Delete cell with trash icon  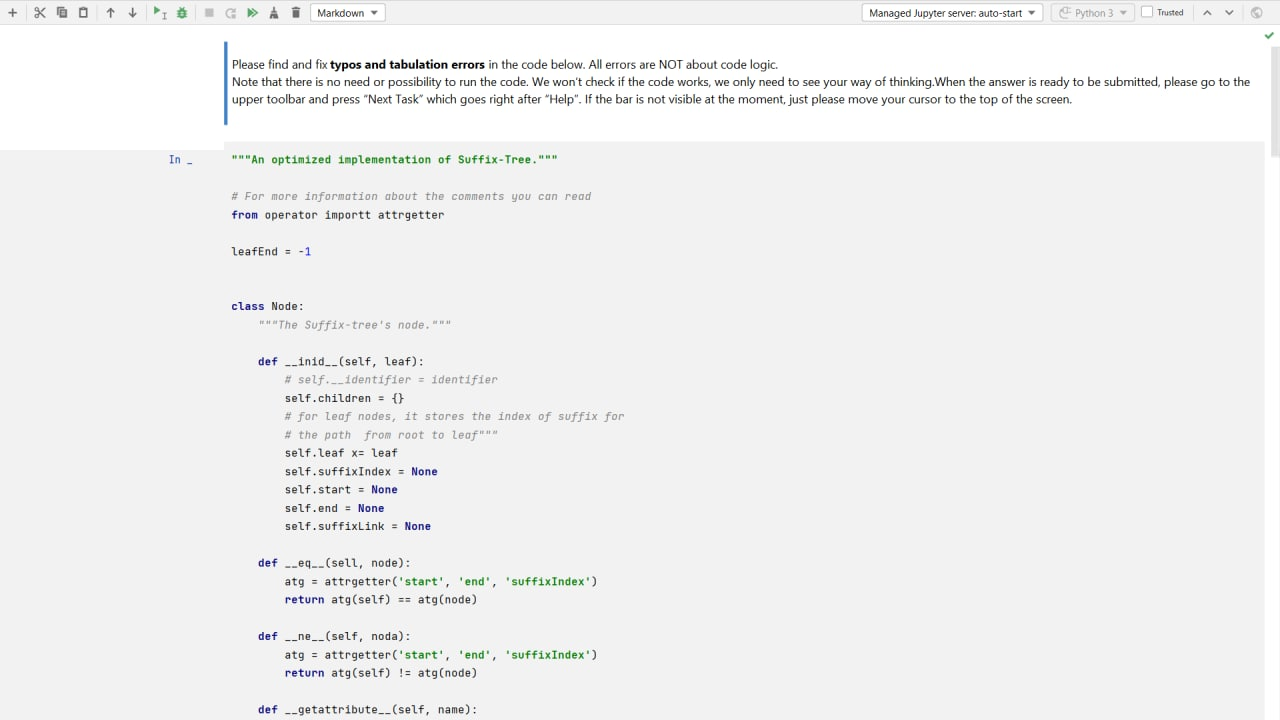[x=296, y=13]
